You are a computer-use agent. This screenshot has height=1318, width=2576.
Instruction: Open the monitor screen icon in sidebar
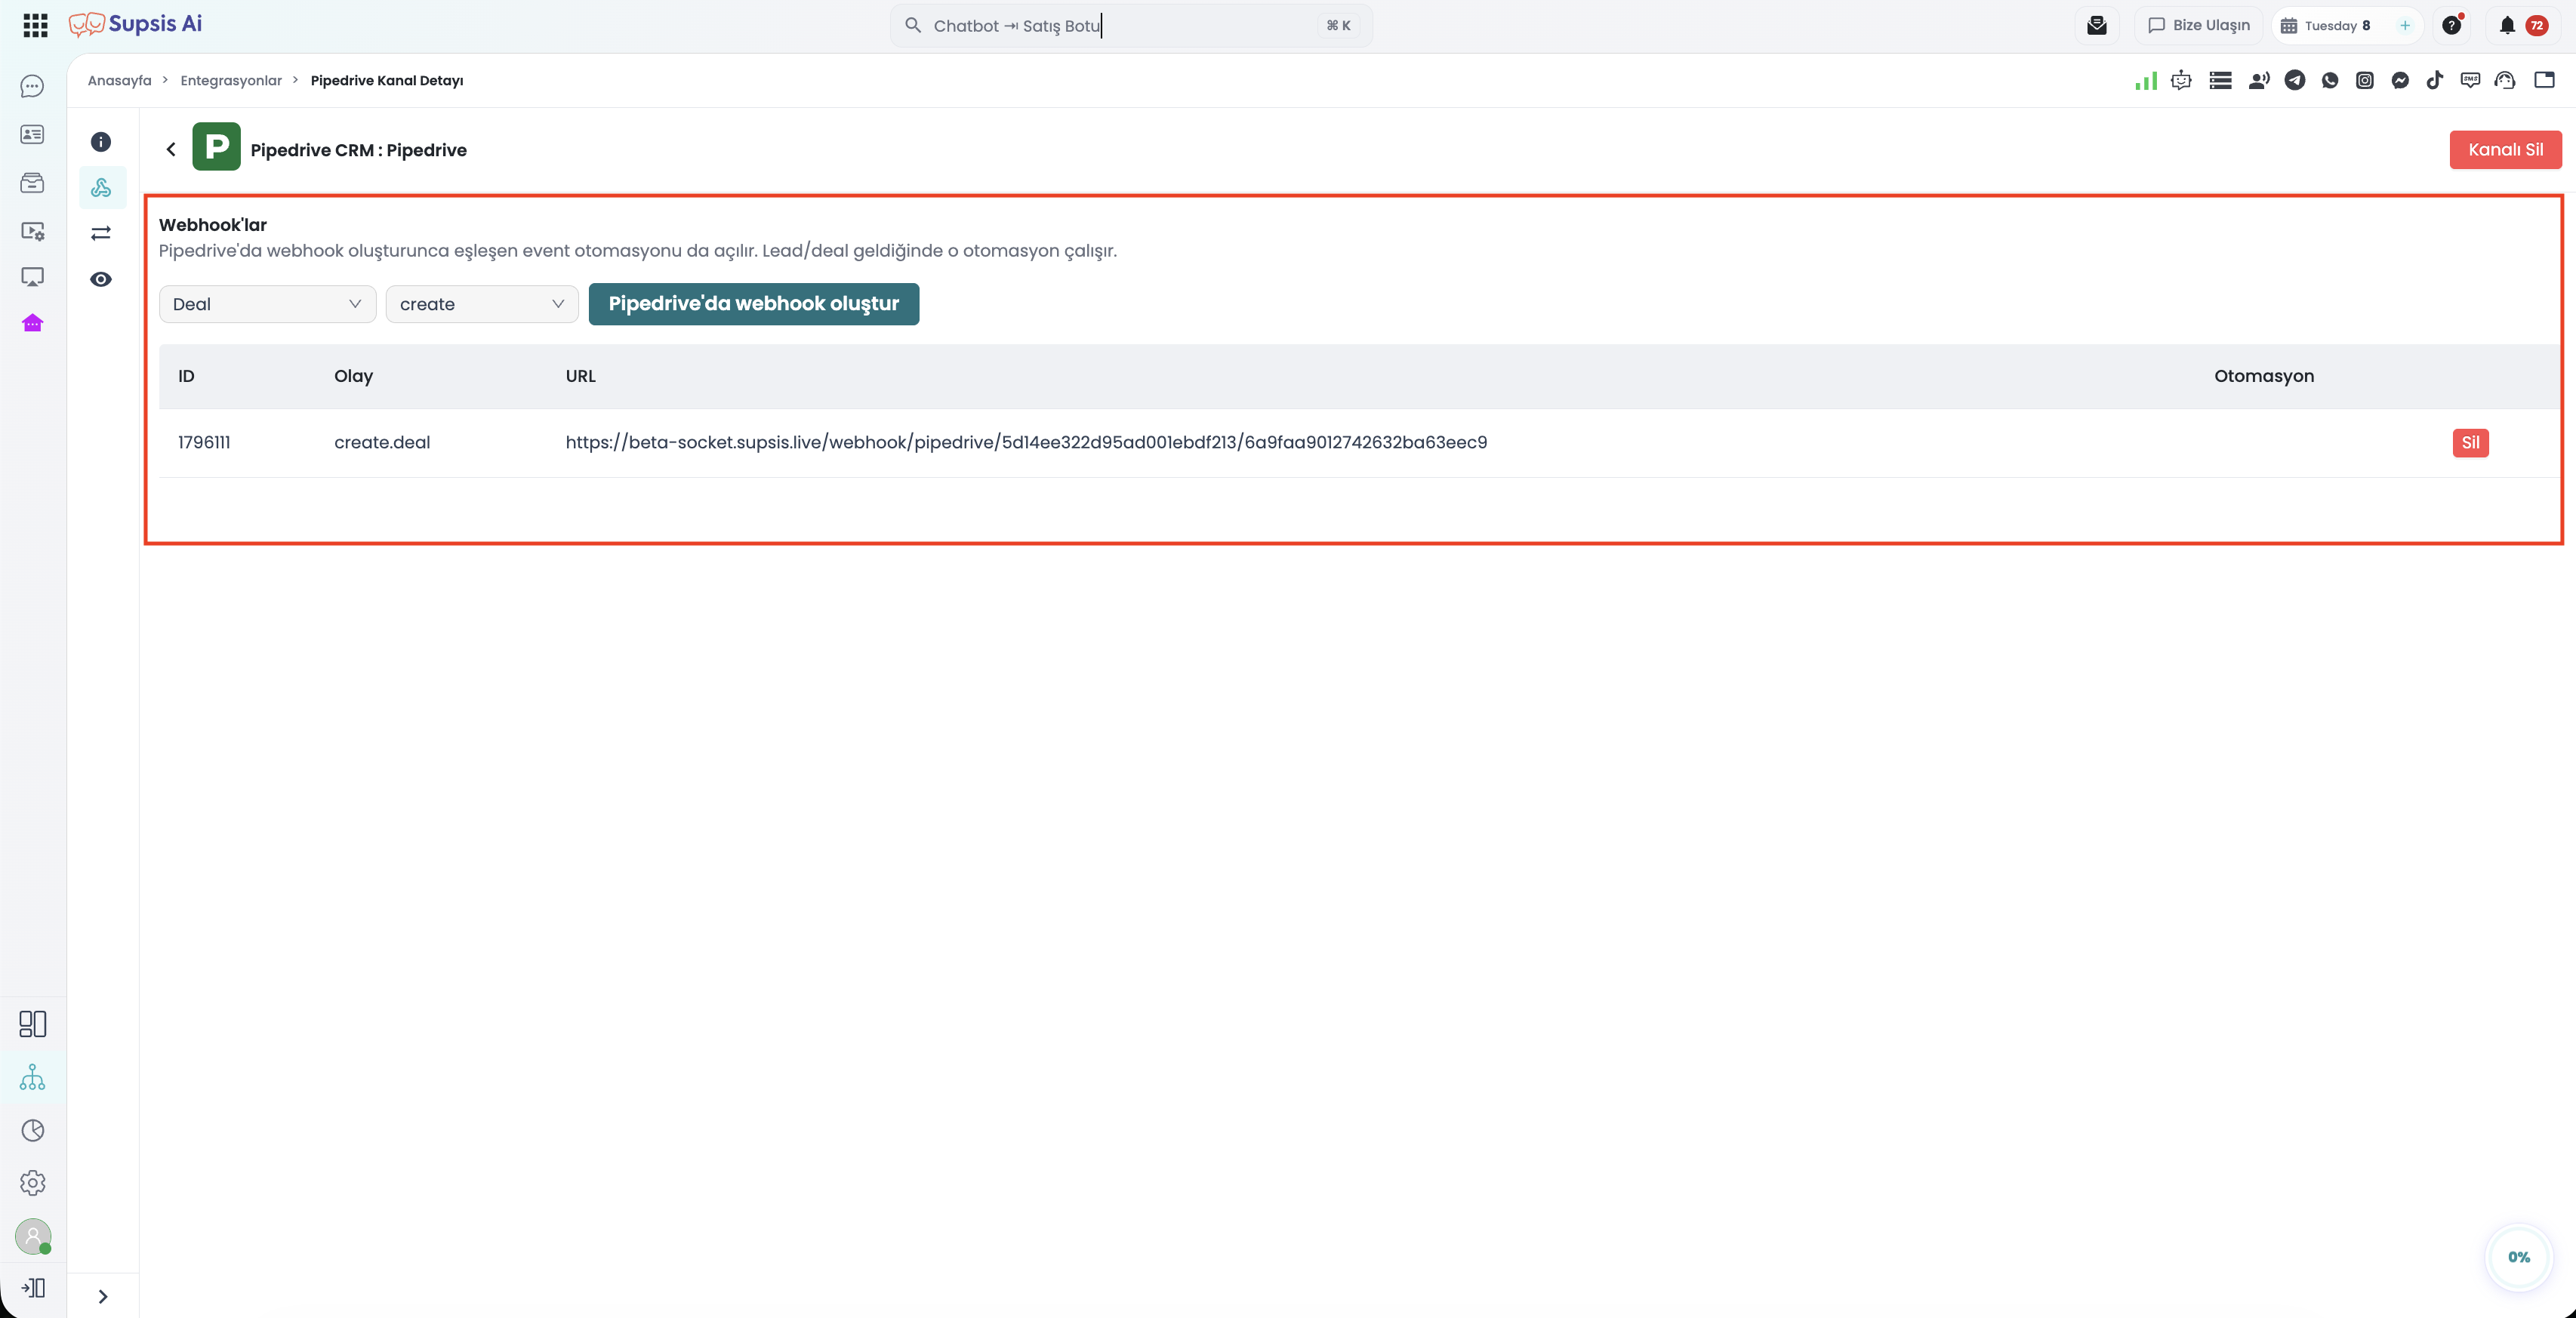click(x=32, y=277)
